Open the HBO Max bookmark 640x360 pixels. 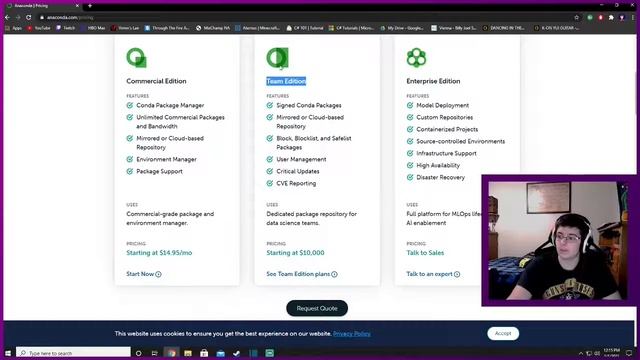click(x=93, y=28)
